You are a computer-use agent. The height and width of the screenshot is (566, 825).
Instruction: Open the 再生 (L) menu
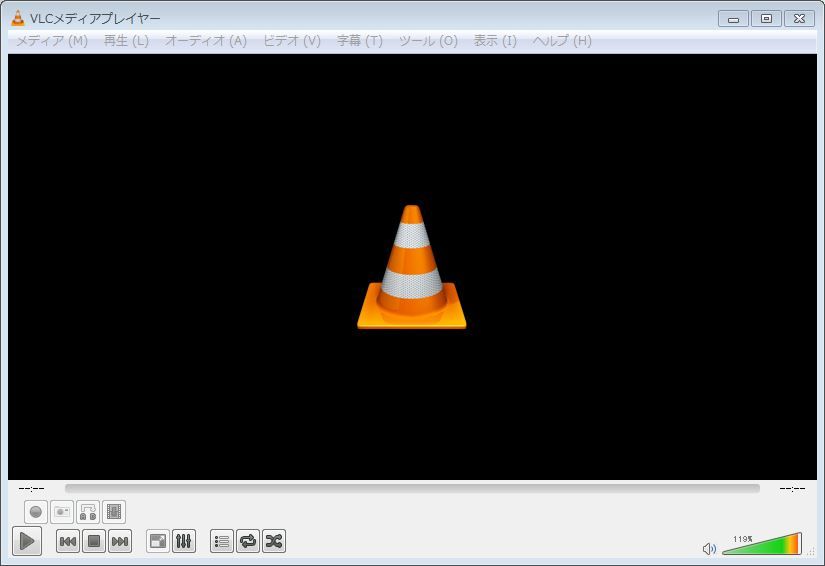[126, 41]
